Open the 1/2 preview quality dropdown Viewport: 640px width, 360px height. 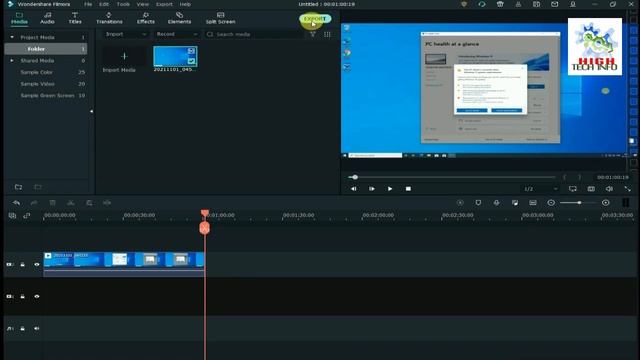(540, 189)
